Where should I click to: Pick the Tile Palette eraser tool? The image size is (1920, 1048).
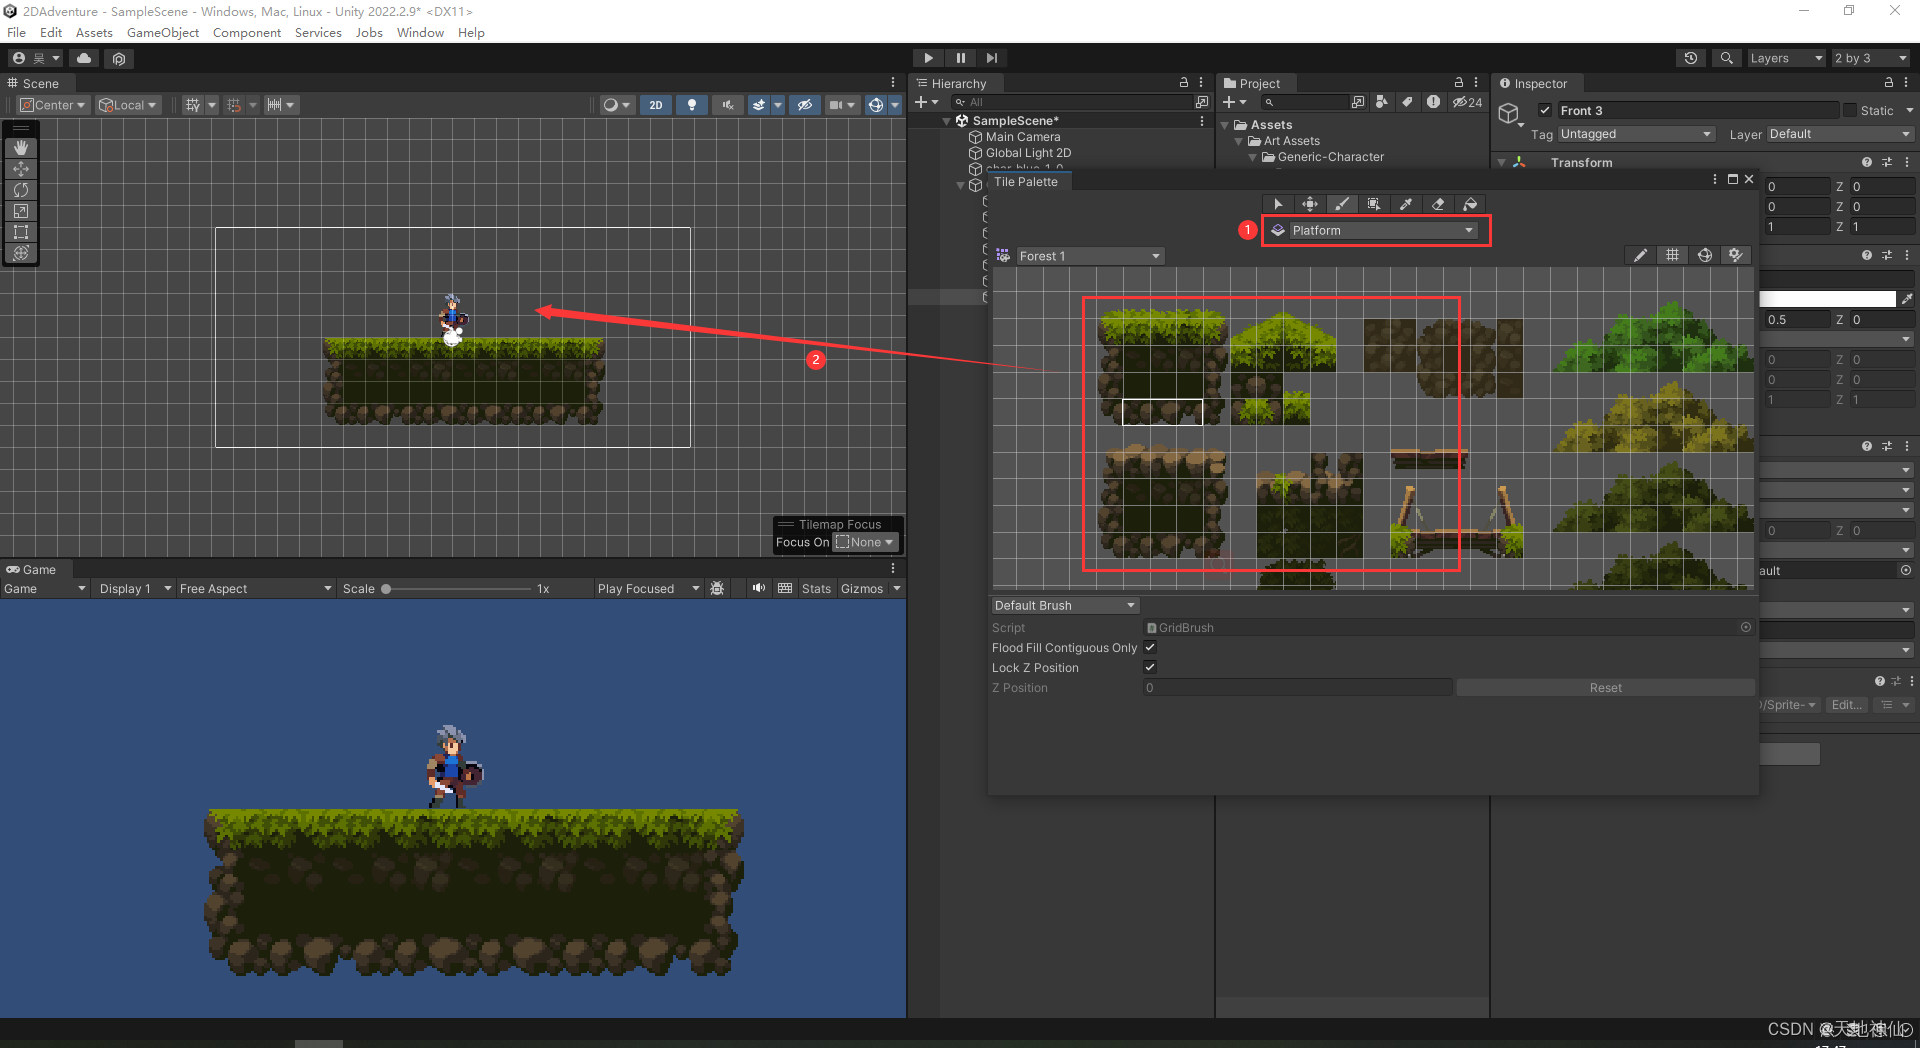[x=1438, y=204]
